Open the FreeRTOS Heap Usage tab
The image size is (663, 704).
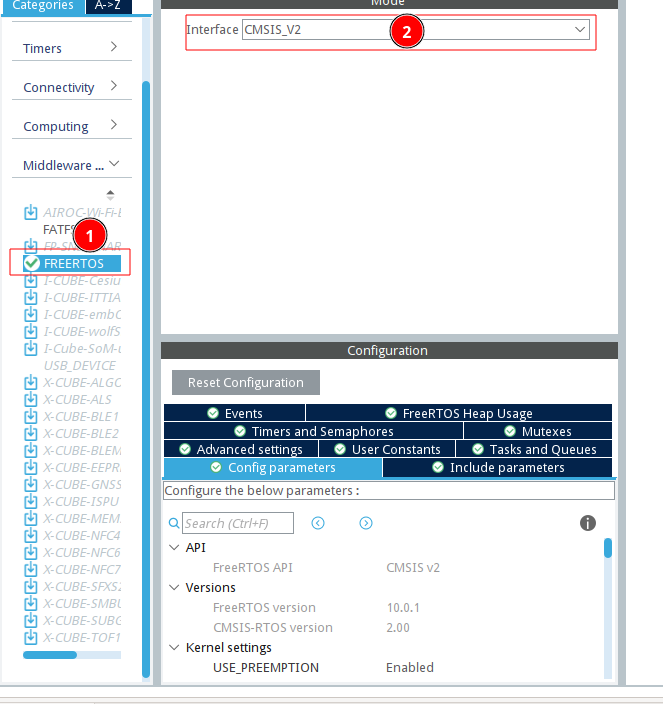pos(459,413)
